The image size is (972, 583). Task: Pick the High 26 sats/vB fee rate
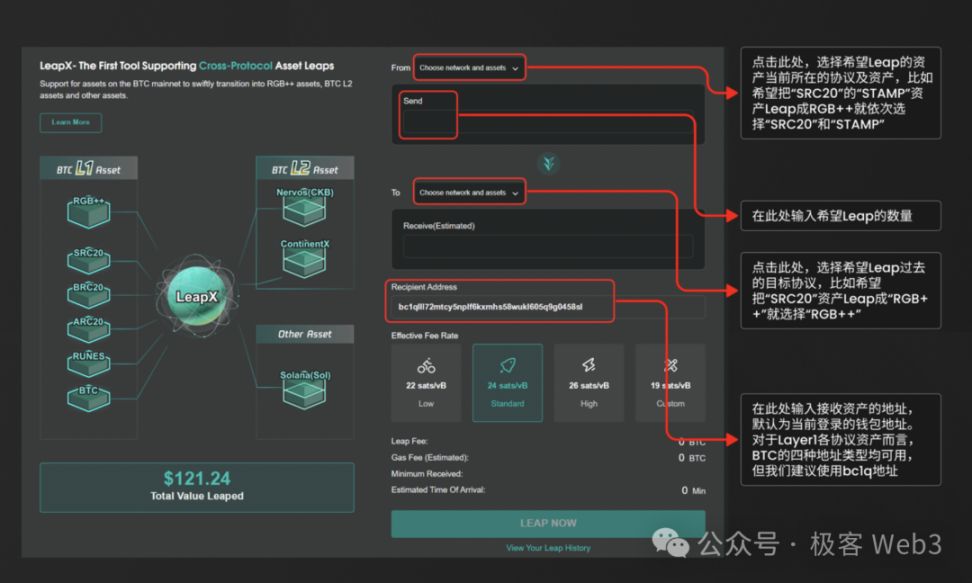(589, 383)
